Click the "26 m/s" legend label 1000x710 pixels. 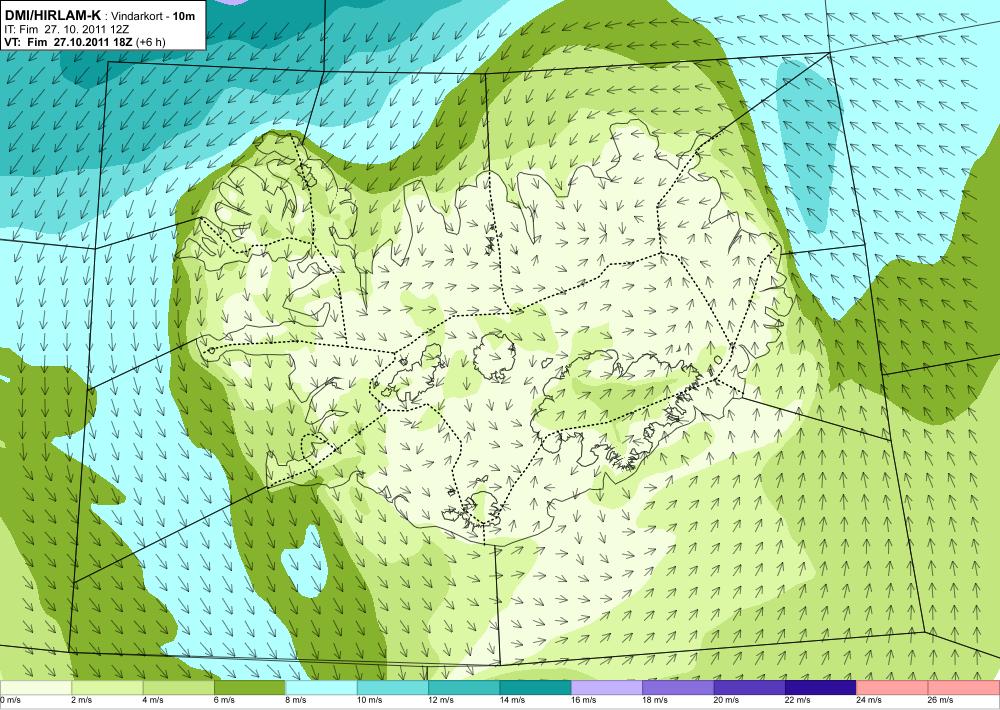pyautogui.click(x=941, y=700)
